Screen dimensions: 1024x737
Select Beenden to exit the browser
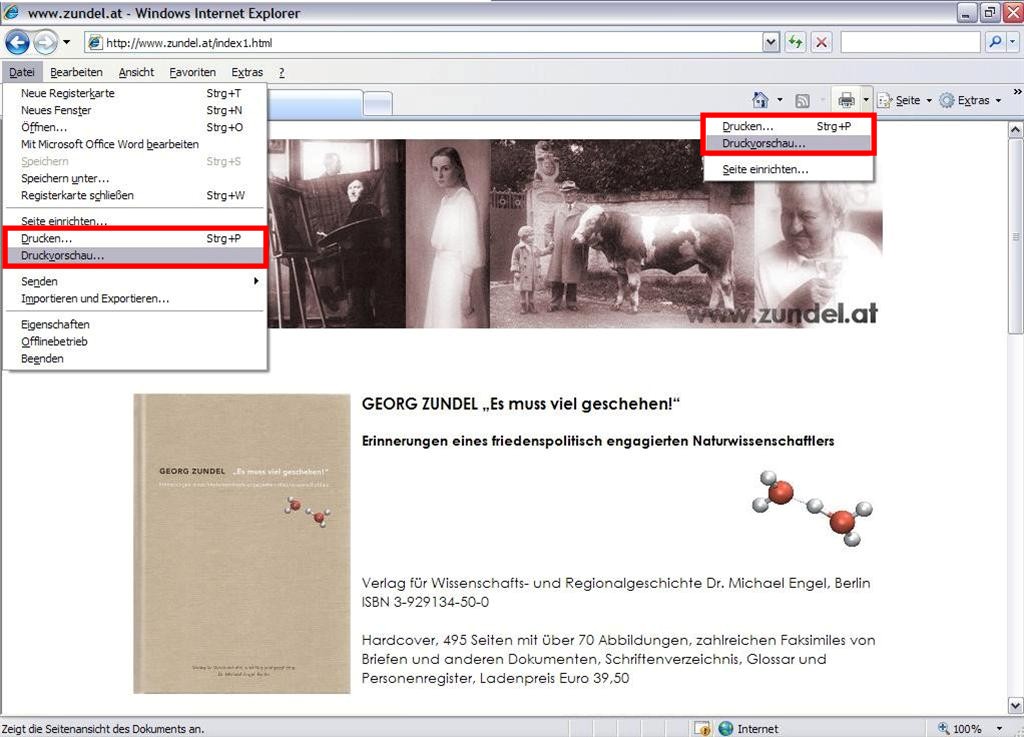click(x=135, y=358)
